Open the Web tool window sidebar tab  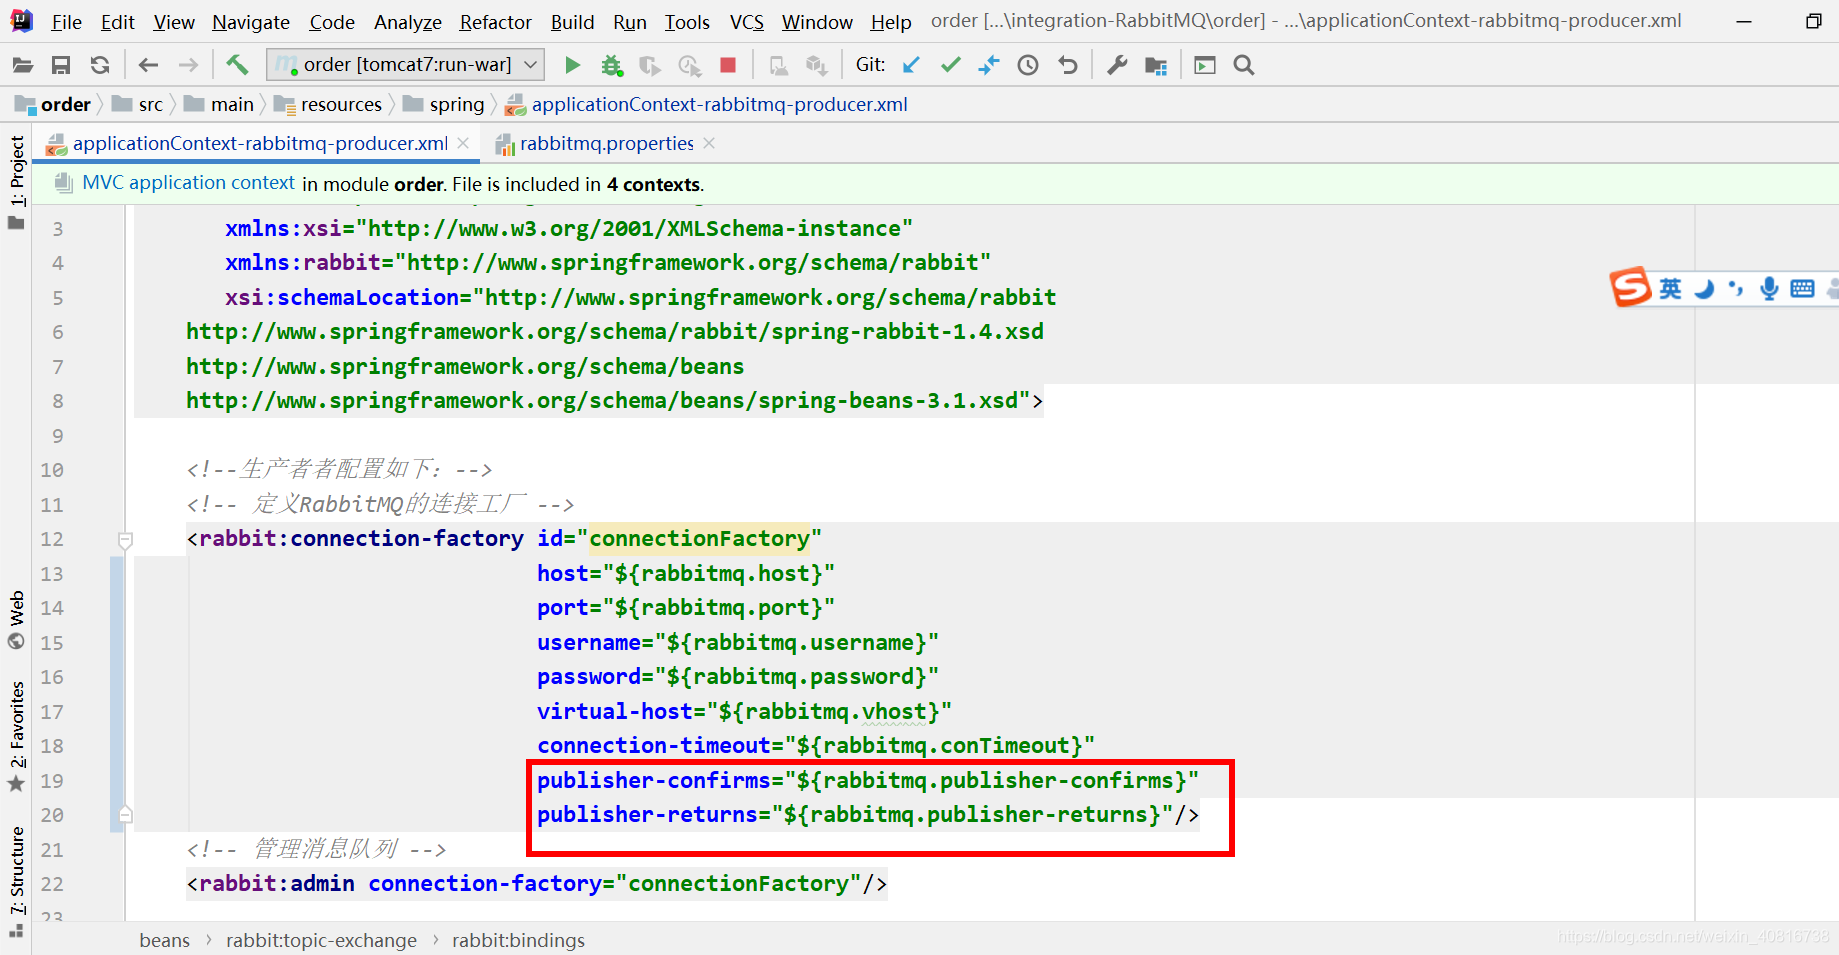[x=16, y=619]
